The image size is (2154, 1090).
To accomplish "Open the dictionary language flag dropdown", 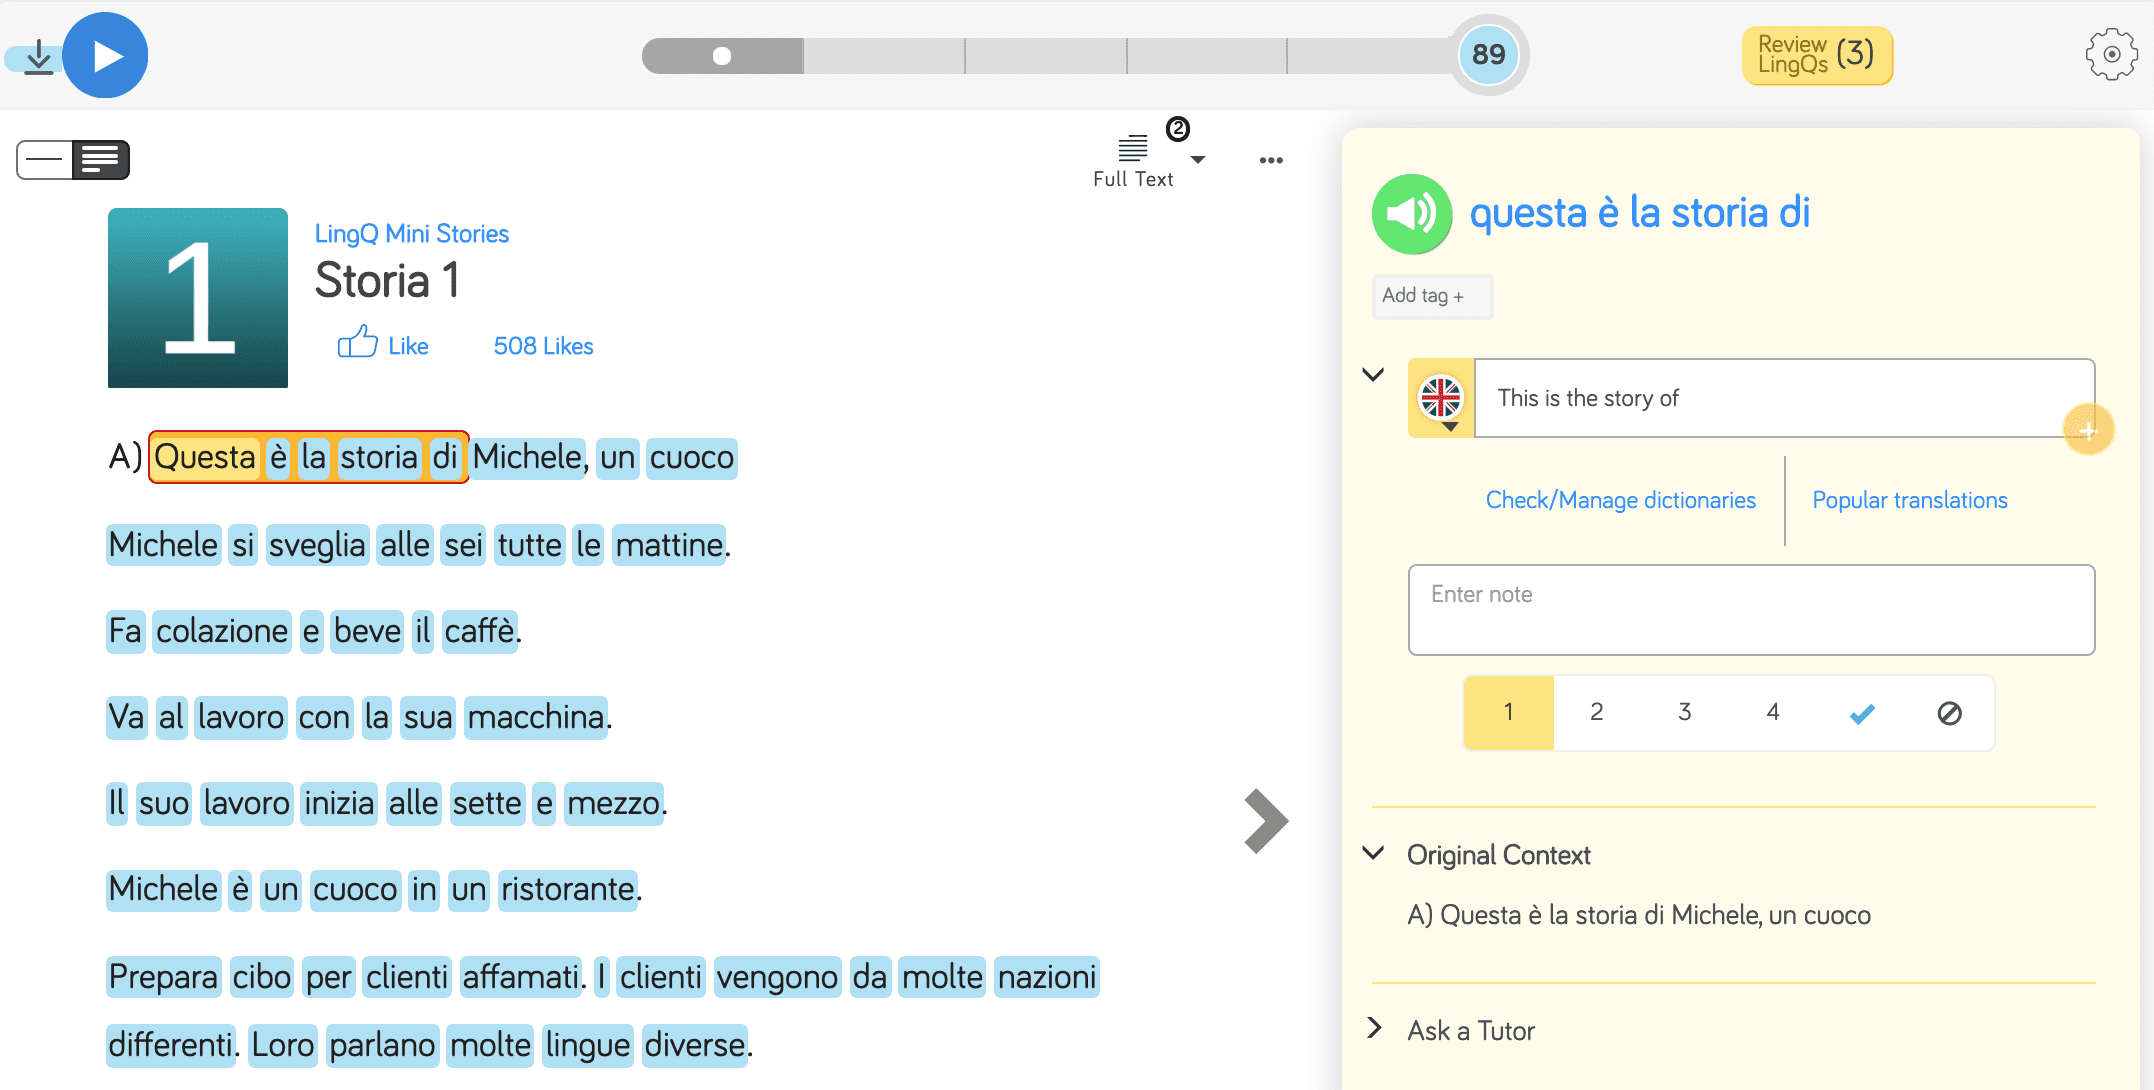I will tap(1441, 400).
